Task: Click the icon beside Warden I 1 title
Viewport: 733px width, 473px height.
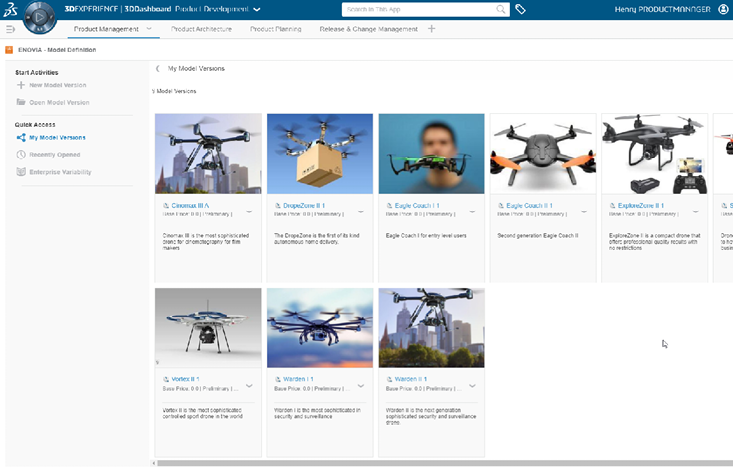Action: click(278, 380)
